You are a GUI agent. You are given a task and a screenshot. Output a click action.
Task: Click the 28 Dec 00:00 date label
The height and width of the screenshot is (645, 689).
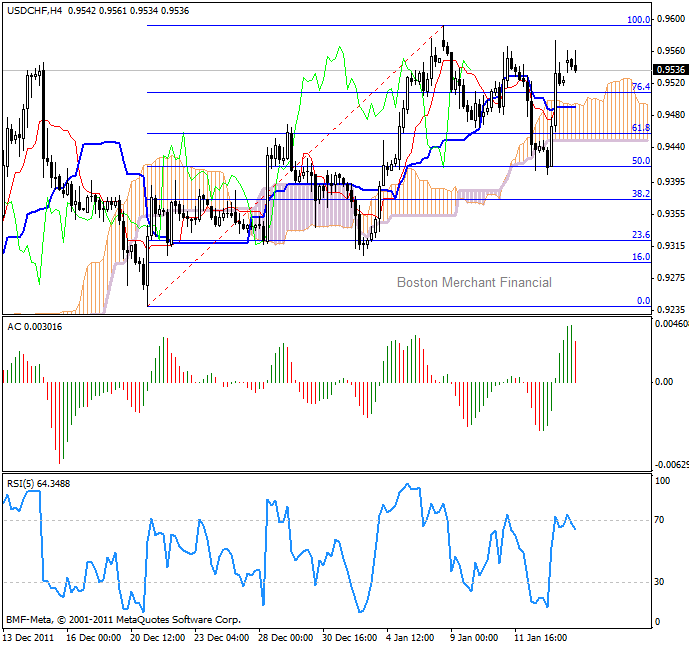point(286,638)
